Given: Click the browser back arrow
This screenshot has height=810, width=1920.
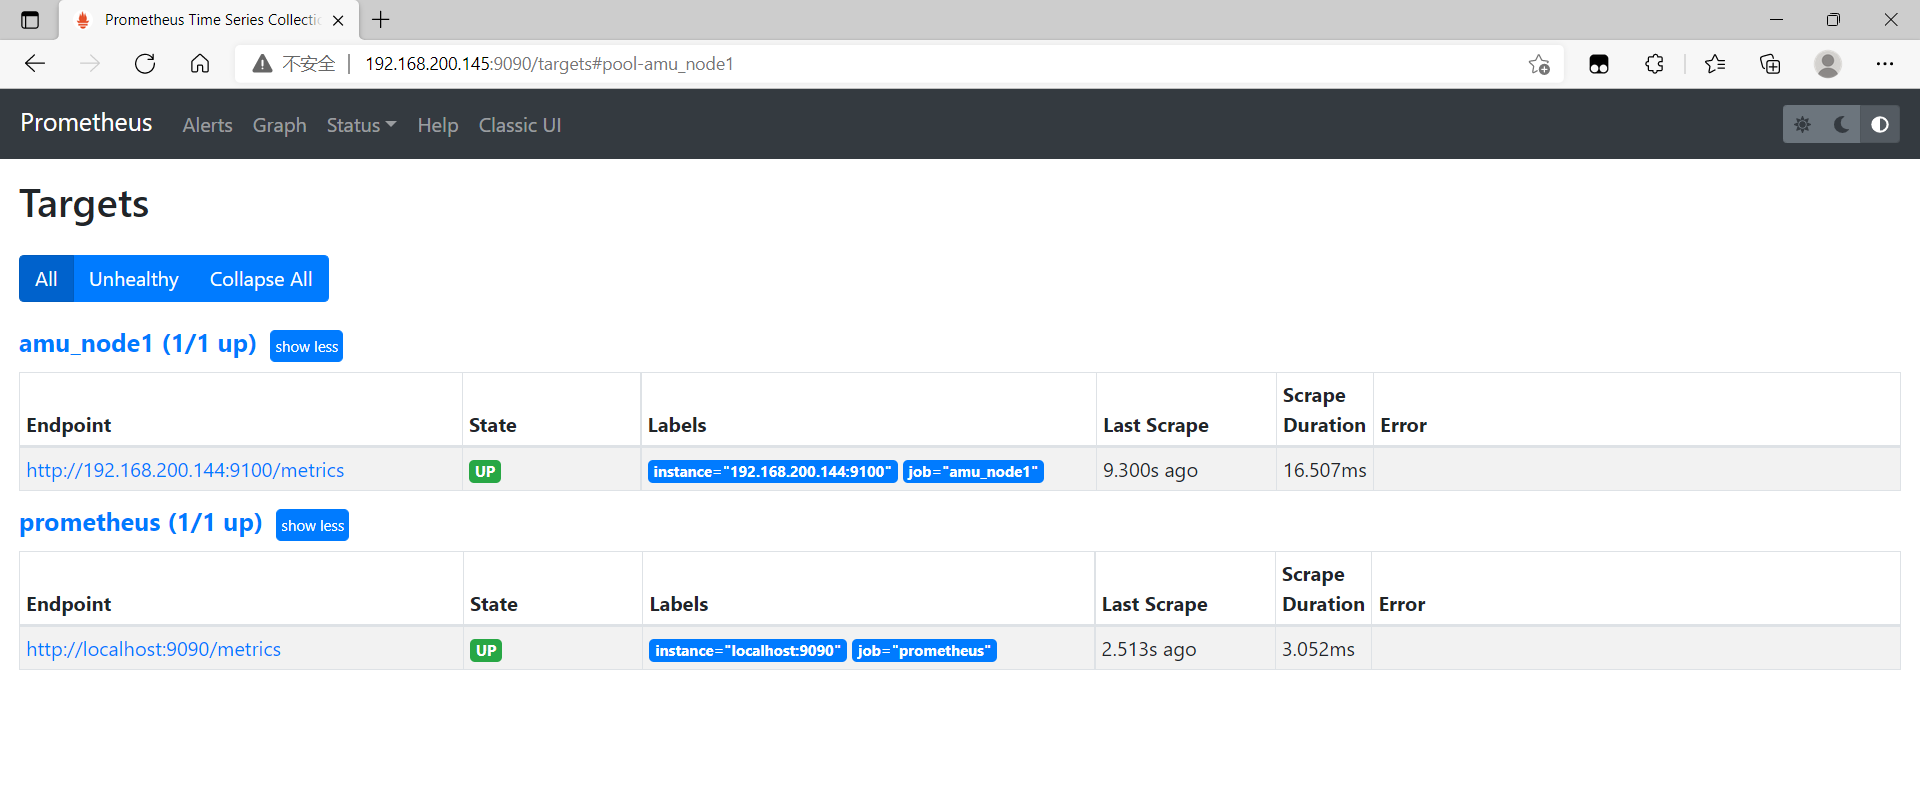Looking at the screenshot, I should click(35, 64).
